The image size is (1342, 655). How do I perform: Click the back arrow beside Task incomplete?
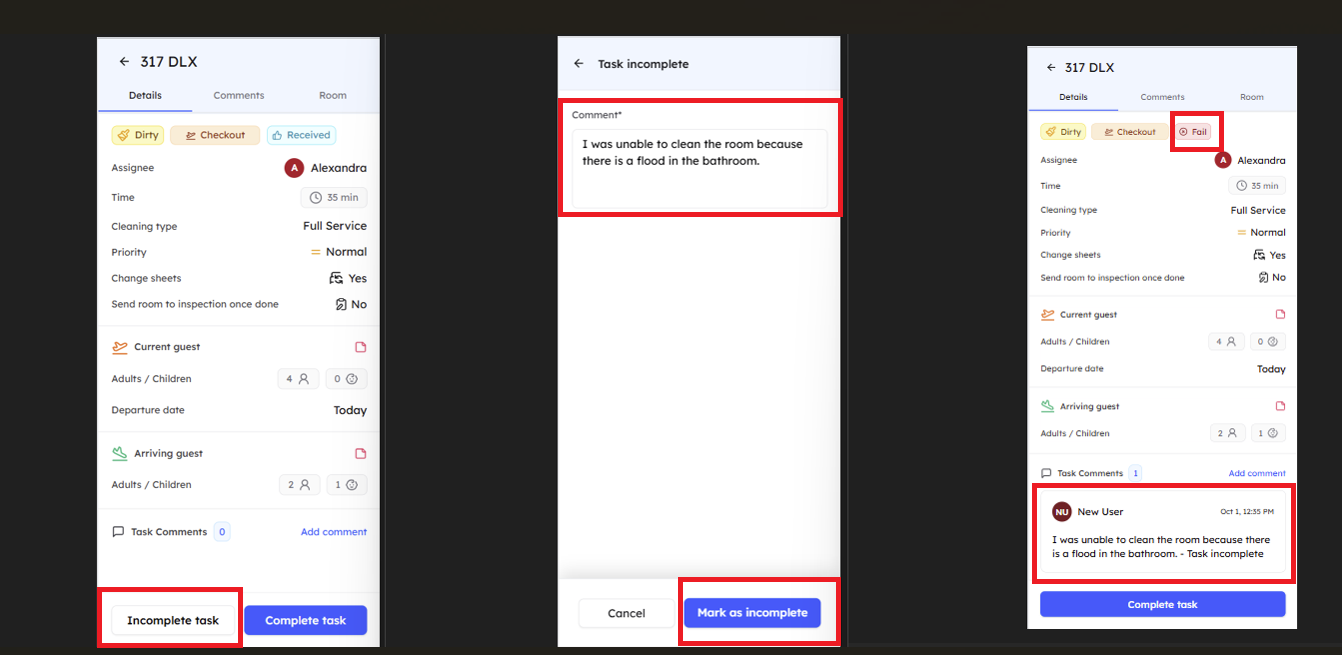pyautogui.click(x=578, y=64)
